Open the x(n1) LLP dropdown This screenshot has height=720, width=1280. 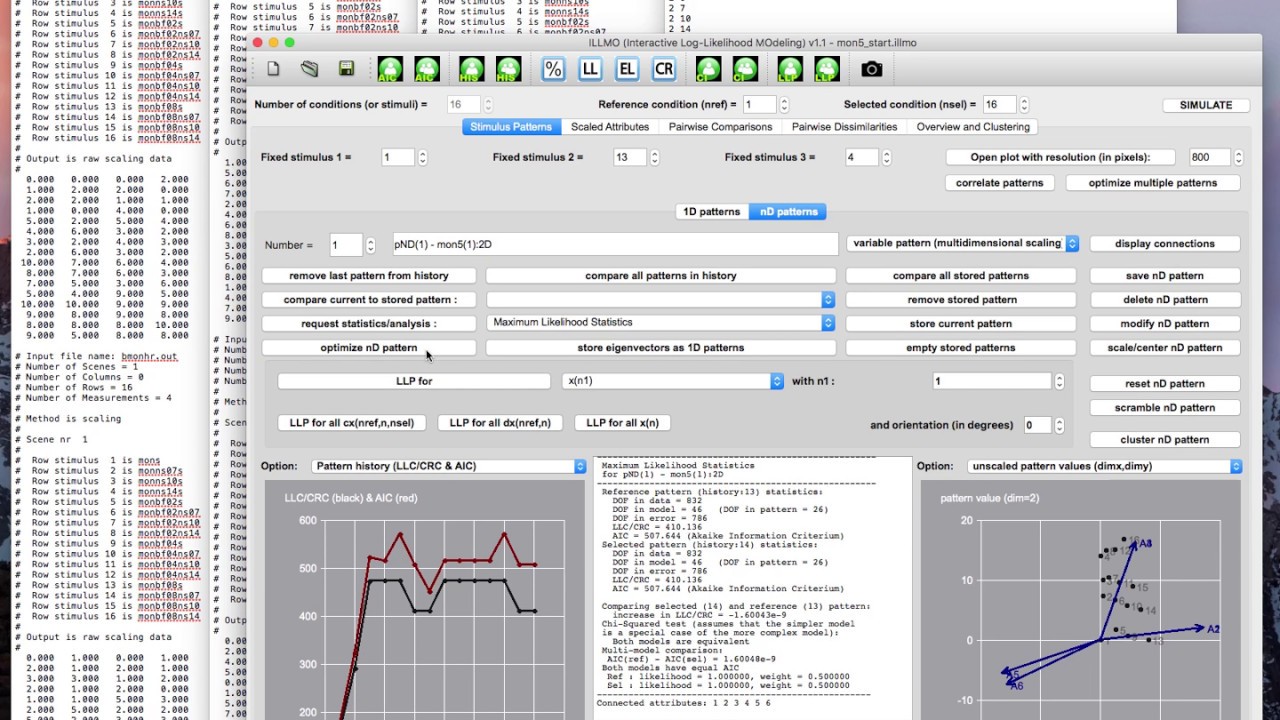point(673,381)
